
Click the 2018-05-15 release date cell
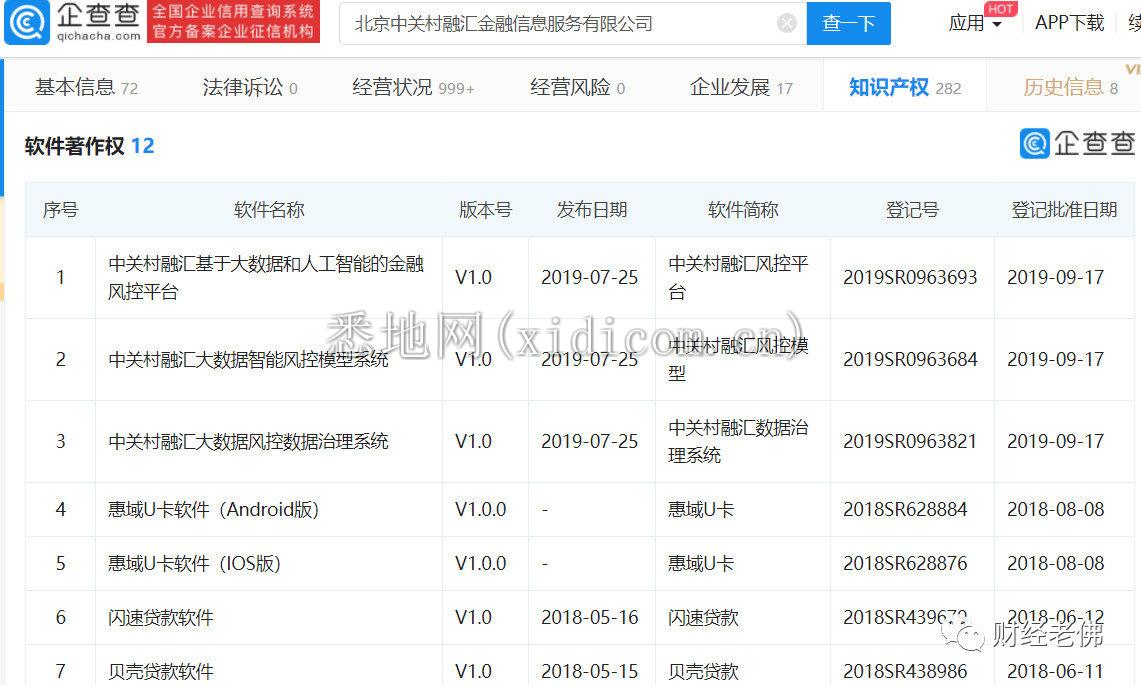coord(589,671)
